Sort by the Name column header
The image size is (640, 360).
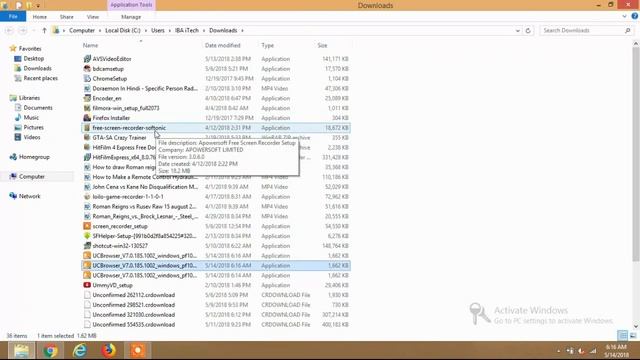[x=90, y=45]
